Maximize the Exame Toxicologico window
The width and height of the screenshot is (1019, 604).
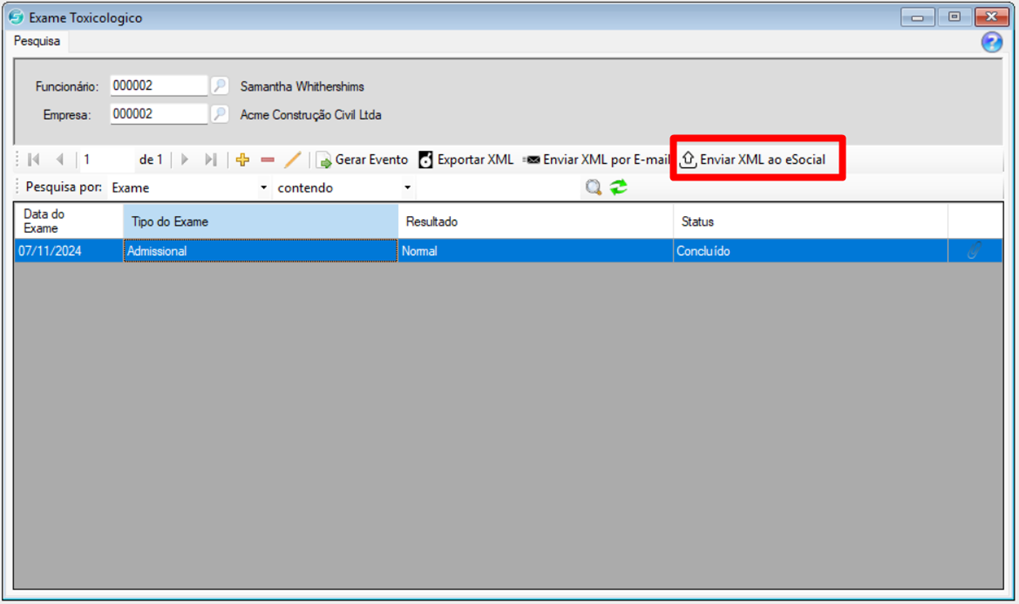point(954,17)
